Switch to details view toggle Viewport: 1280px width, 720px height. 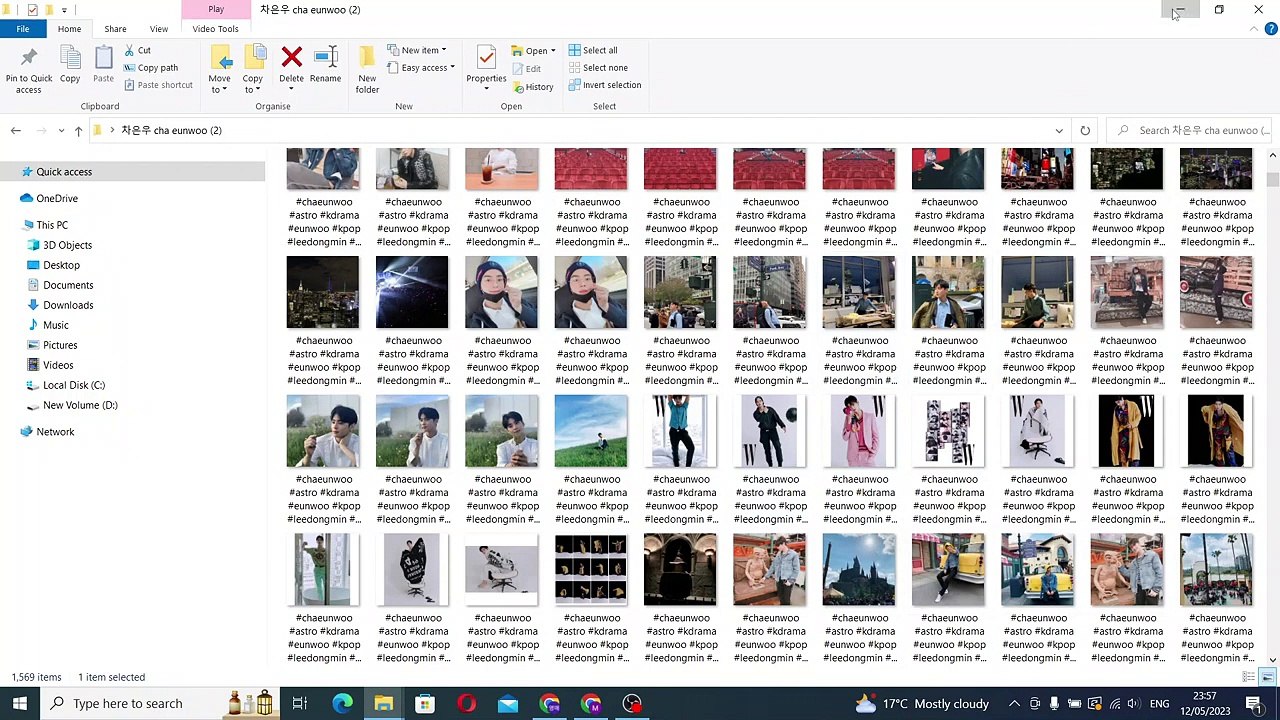(1249, 677)
